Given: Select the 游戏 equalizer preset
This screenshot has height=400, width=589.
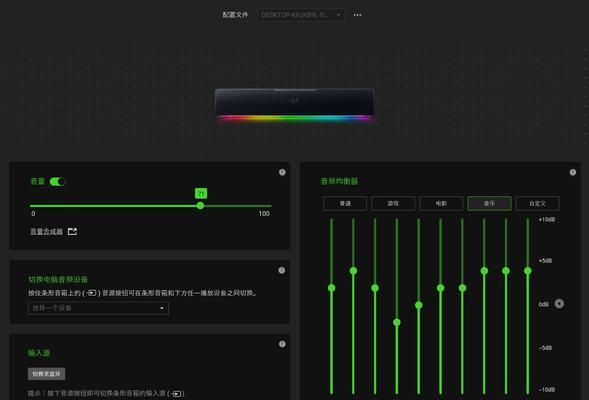Looking at the screenshot, I should coord(393,203).
